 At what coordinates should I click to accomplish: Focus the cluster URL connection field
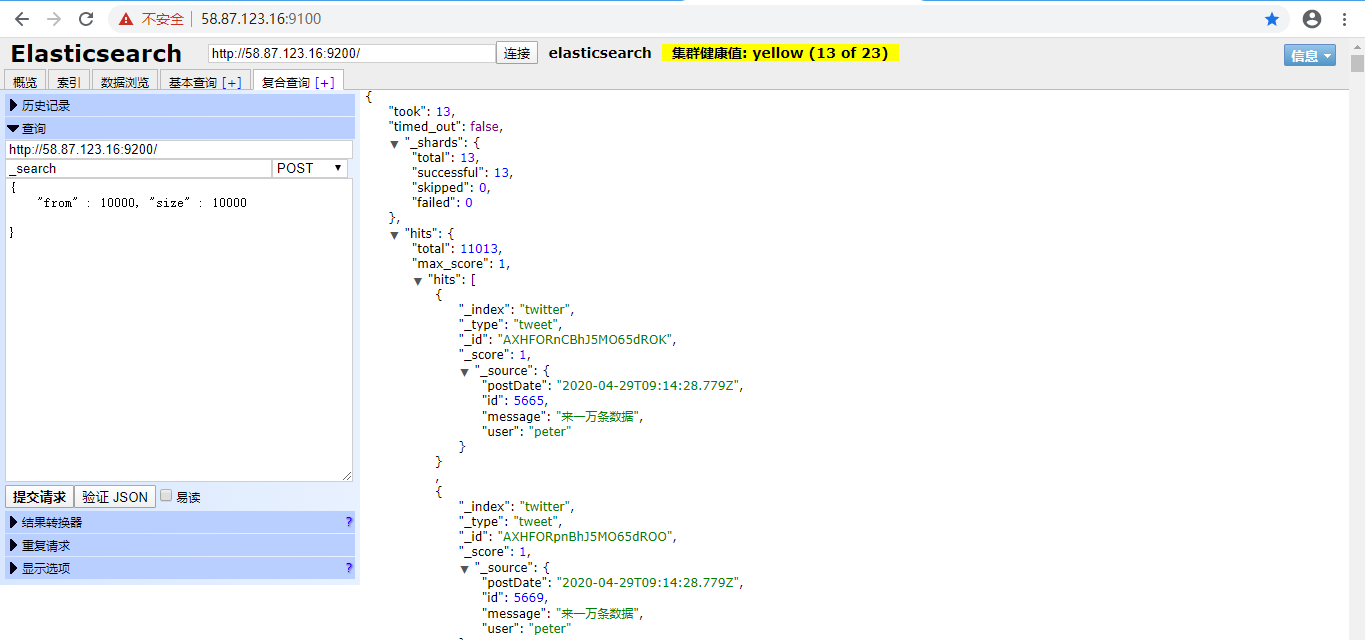pos(352,53)
